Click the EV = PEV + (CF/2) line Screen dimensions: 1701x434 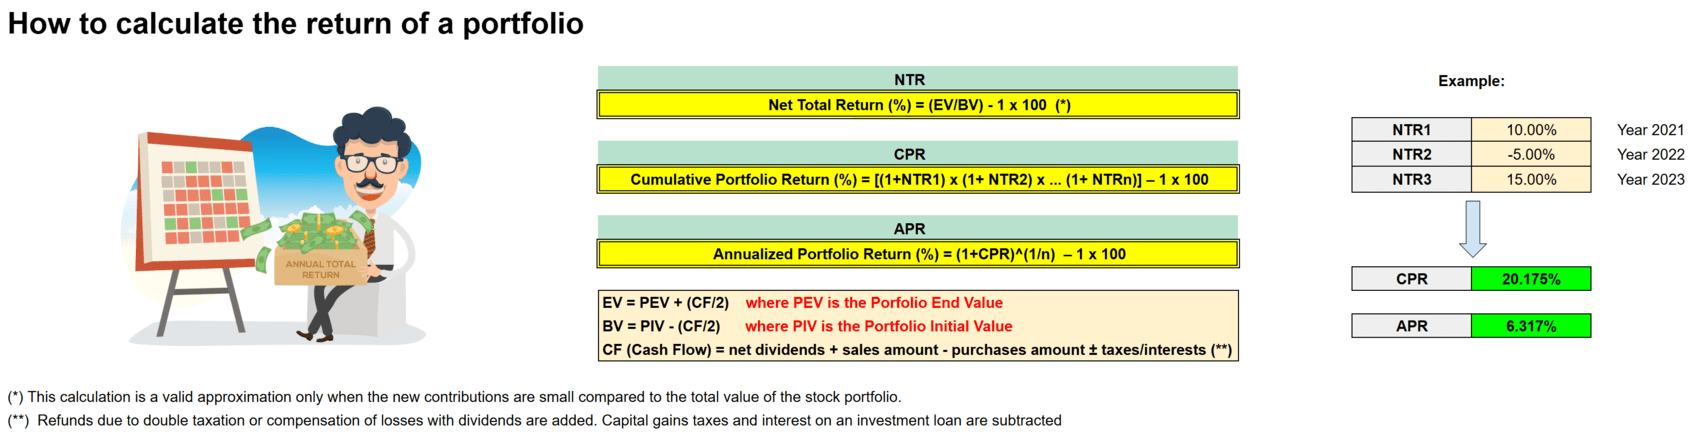665,303
